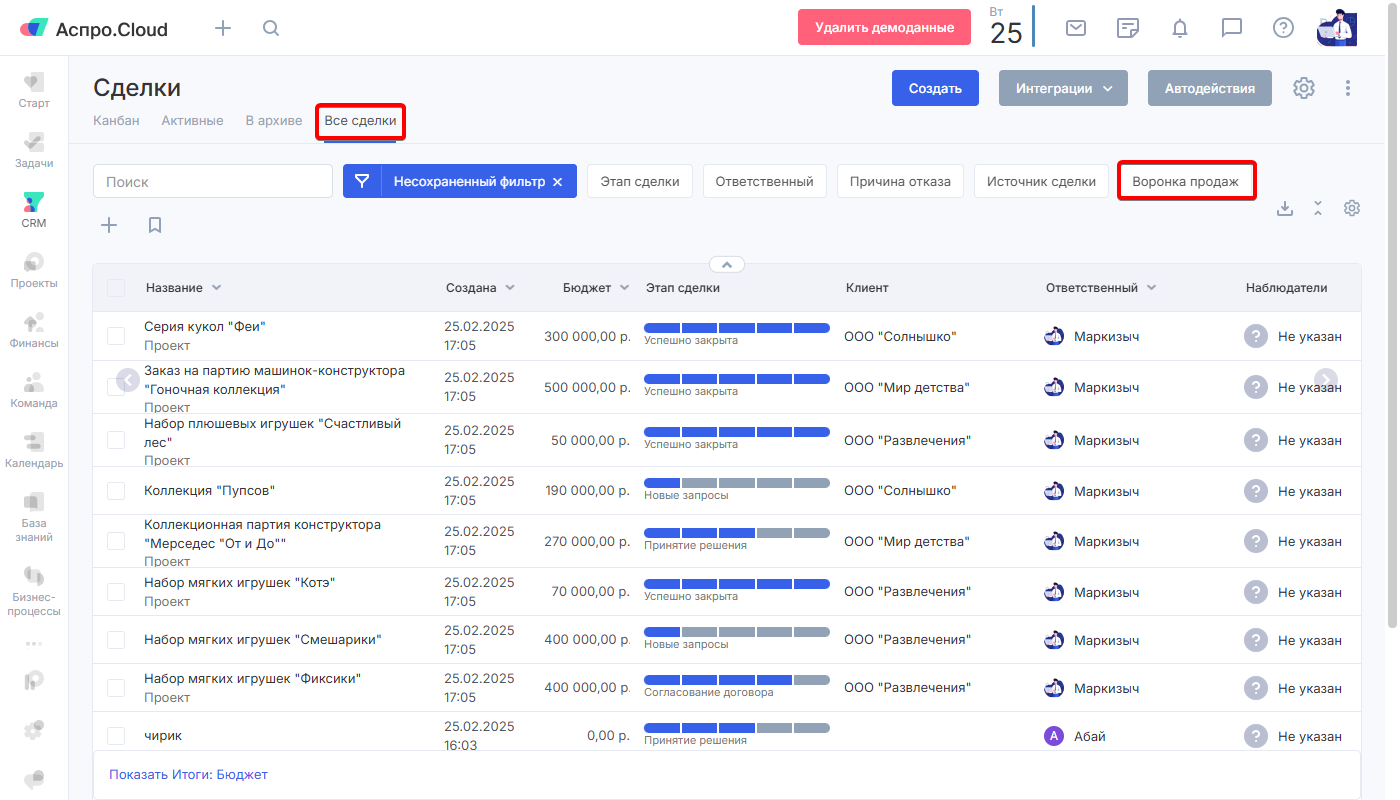Go to Старт in sidebar
The image size is (1400, 800).
[34, 90]
